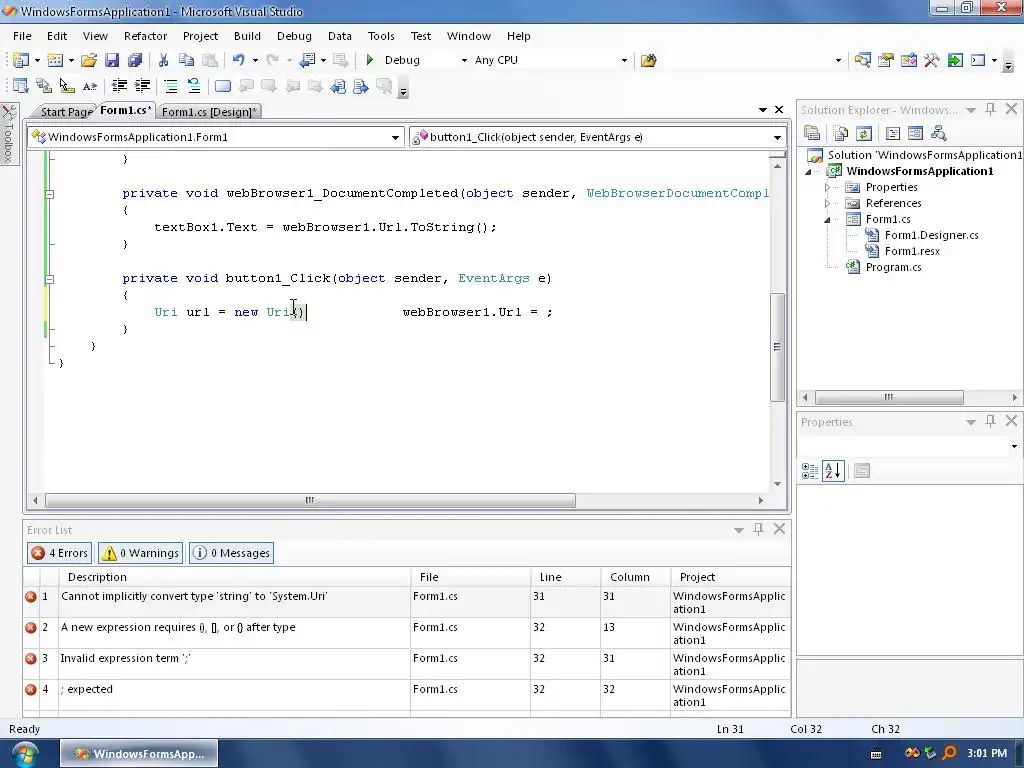
Task: Click the Navigate Backward icon
Action: pyautogui.click(x=306, y=60)
